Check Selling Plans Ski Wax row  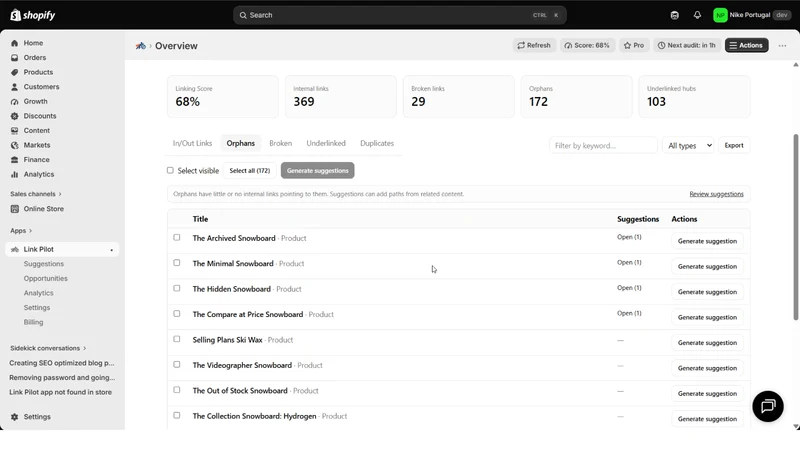point(177,339)
